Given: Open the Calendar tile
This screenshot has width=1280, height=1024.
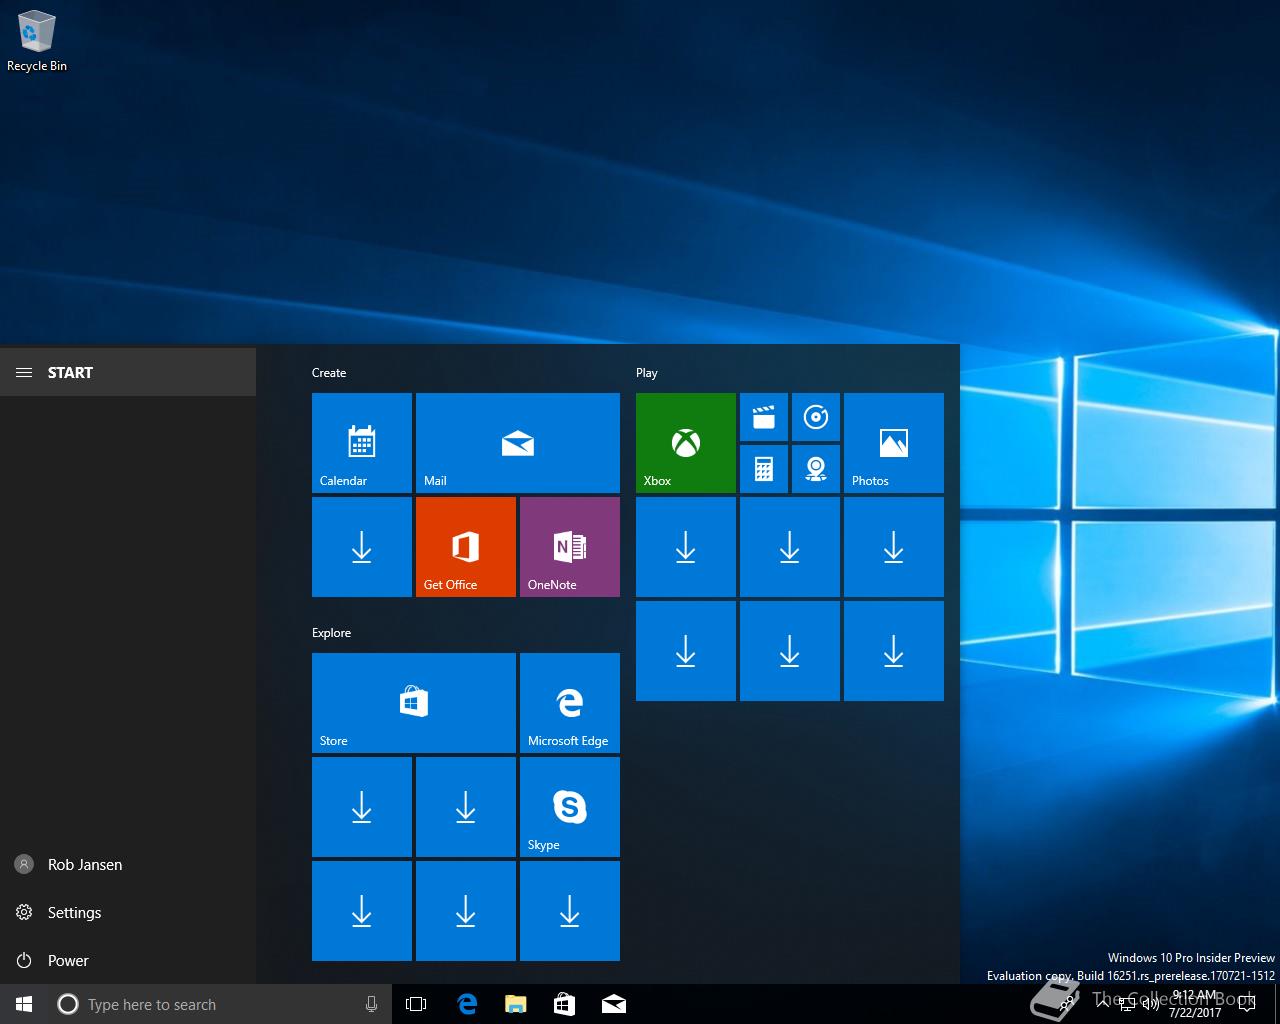Looking at the screenshot, I should pyautogui.click(x=362, y=443).
